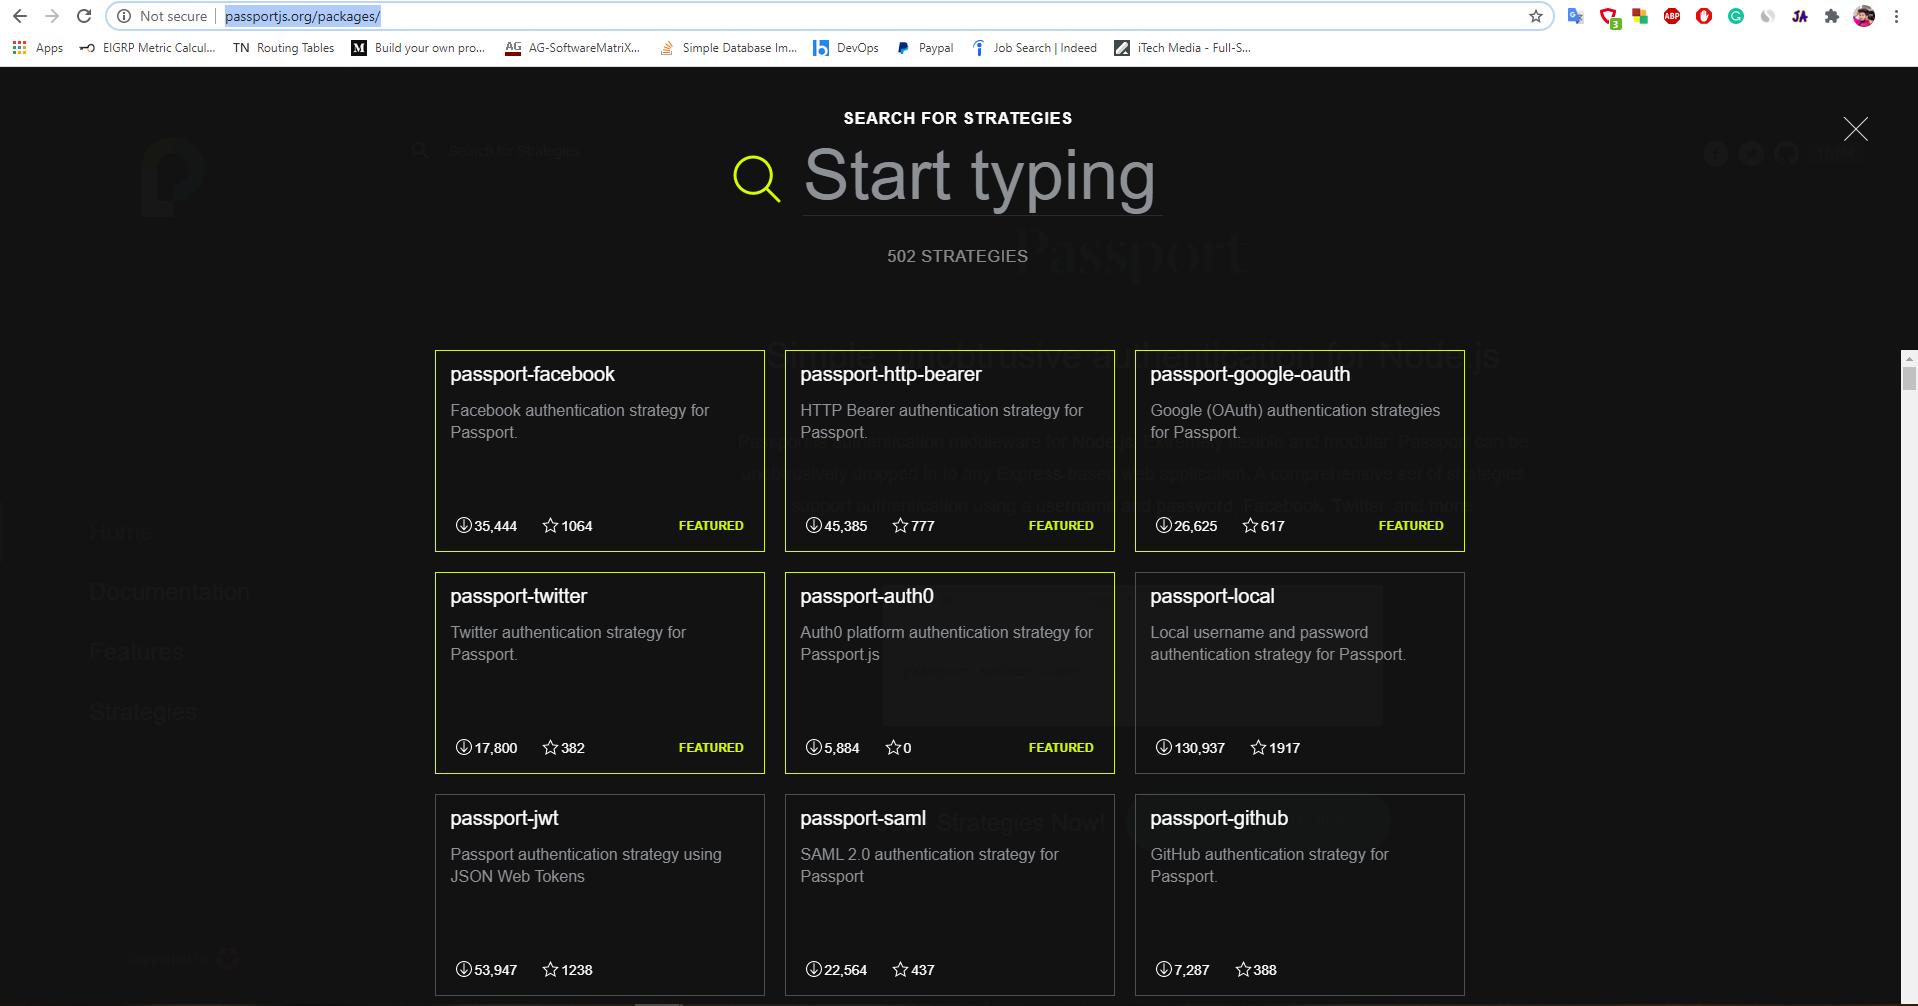The width and height of the screenshot is (1918, 1006).
Task: Click the star icon on passport-google-oauth
Action: click(1250, 525)
